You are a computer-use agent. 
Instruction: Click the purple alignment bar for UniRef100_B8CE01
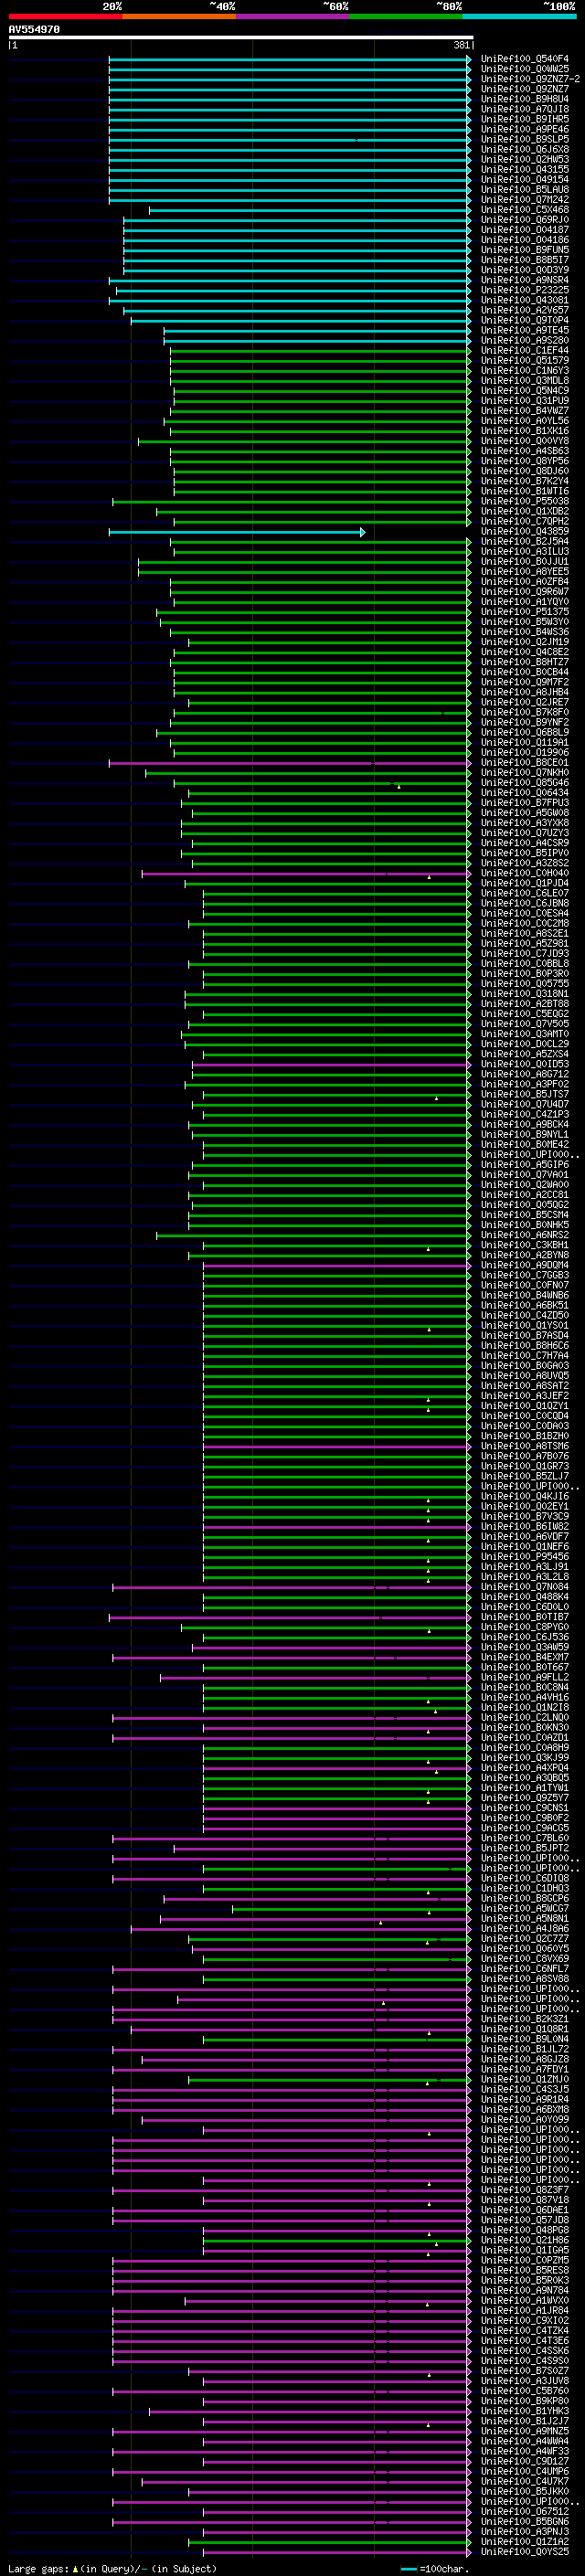tap(290, 763)
